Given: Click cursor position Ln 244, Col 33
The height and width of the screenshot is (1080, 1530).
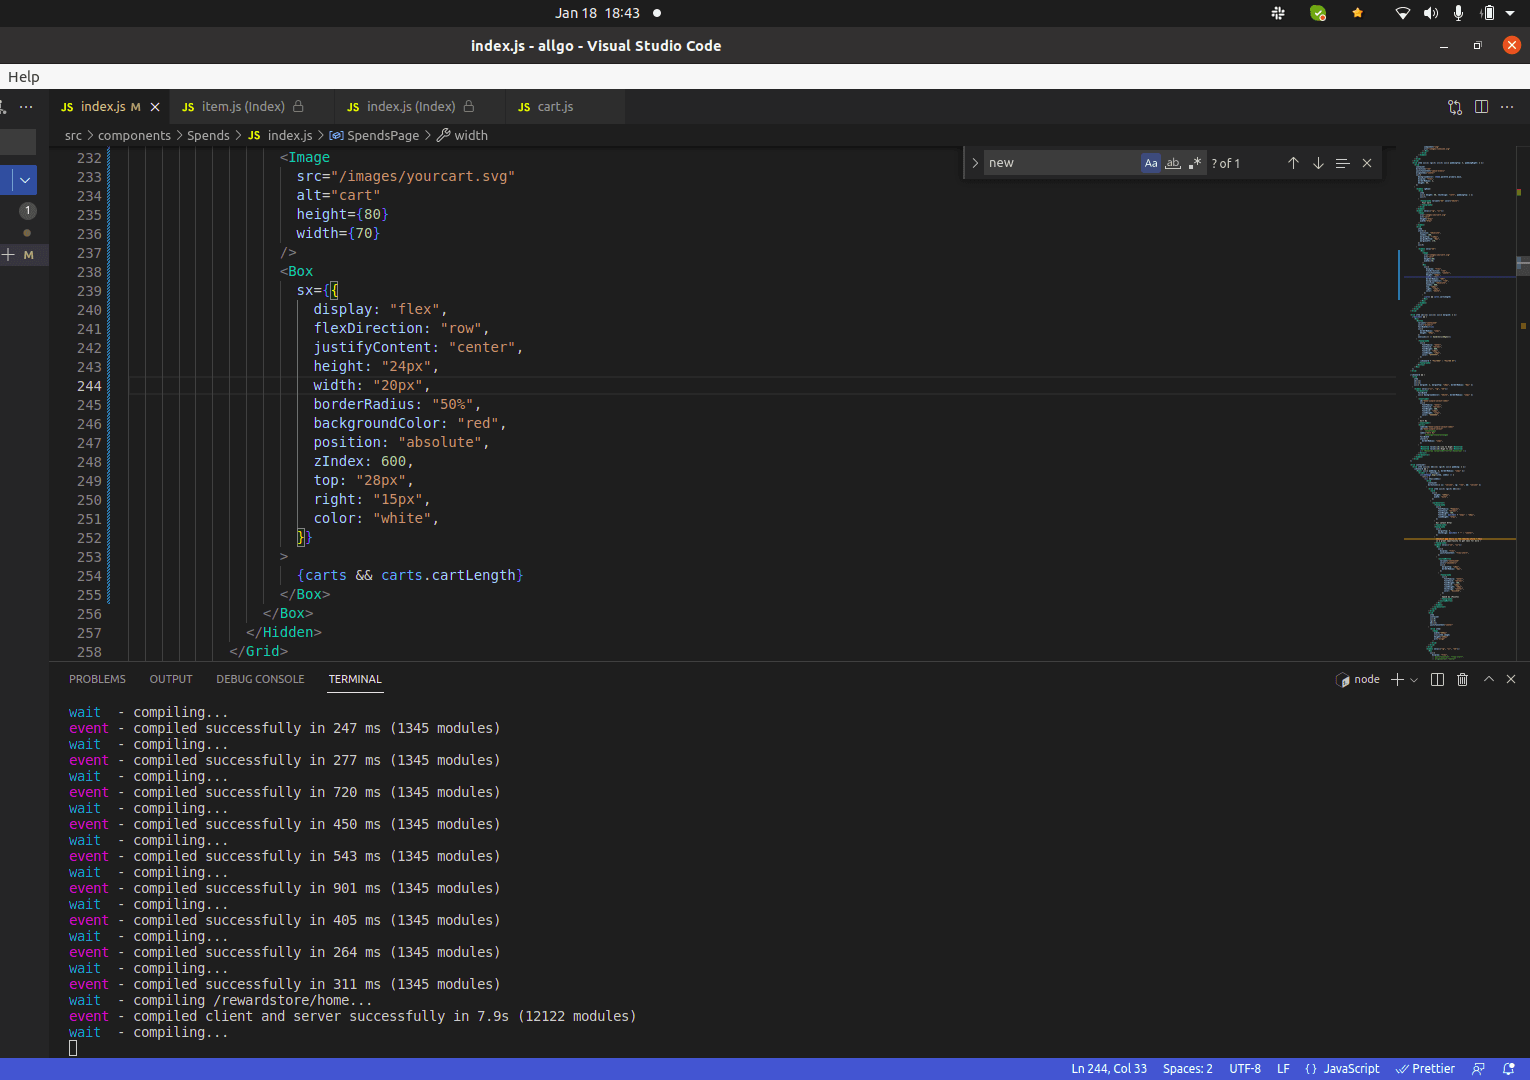Looking at the screenshot, I should [x=1109, y=1069].
